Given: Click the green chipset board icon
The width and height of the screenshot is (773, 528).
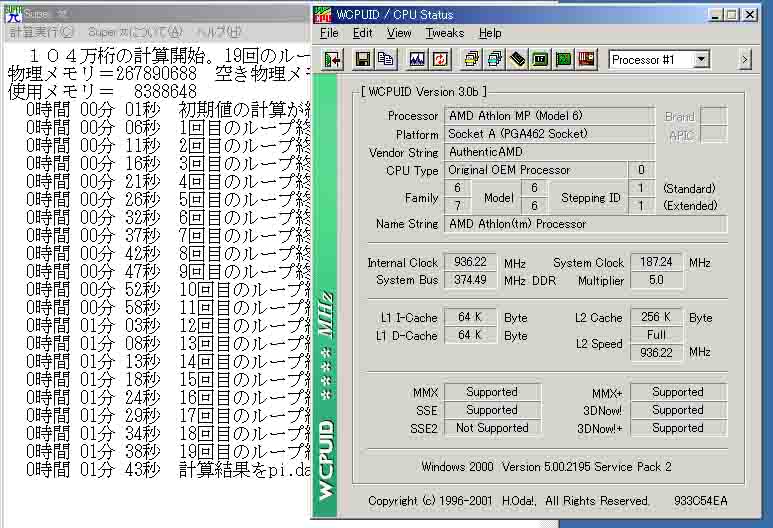Looking at the screenshot, I should 540,60.
